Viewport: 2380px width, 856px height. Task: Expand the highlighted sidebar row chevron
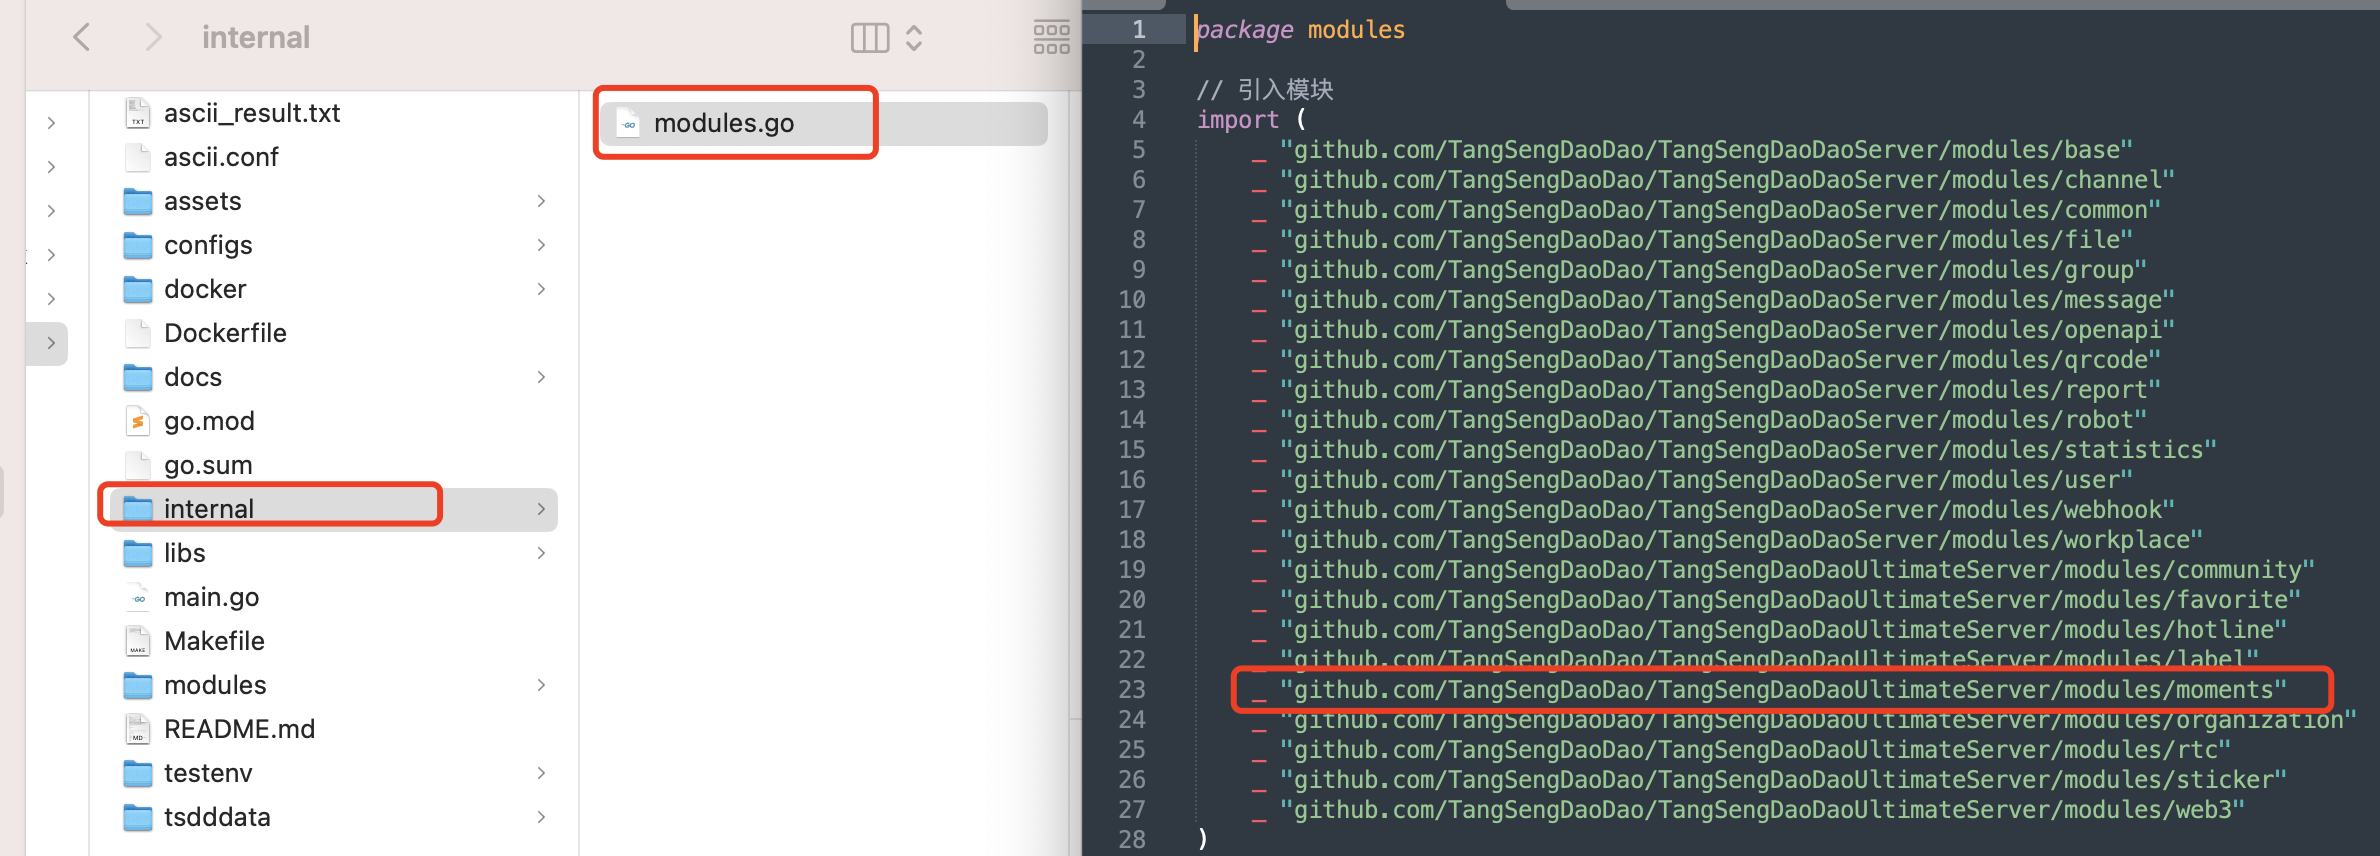click(x=51, y=343)
